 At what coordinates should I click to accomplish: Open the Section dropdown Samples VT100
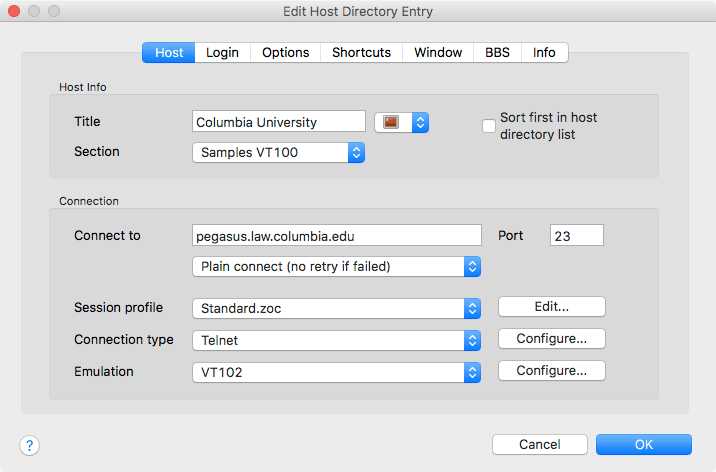click(278, 153)
